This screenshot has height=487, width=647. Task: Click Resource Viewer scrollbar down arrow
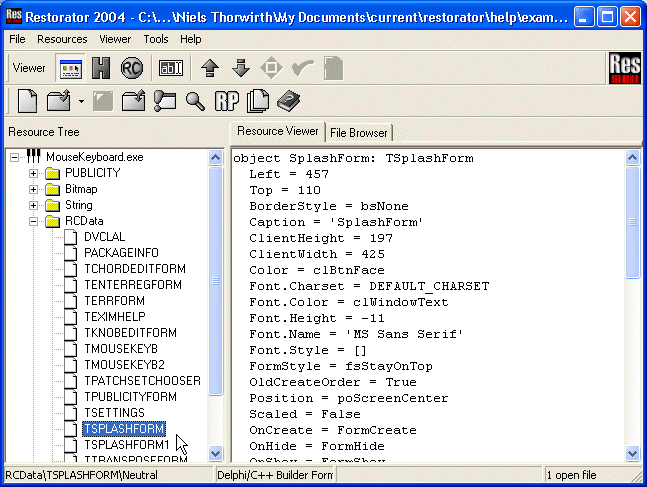click(633, 454)
